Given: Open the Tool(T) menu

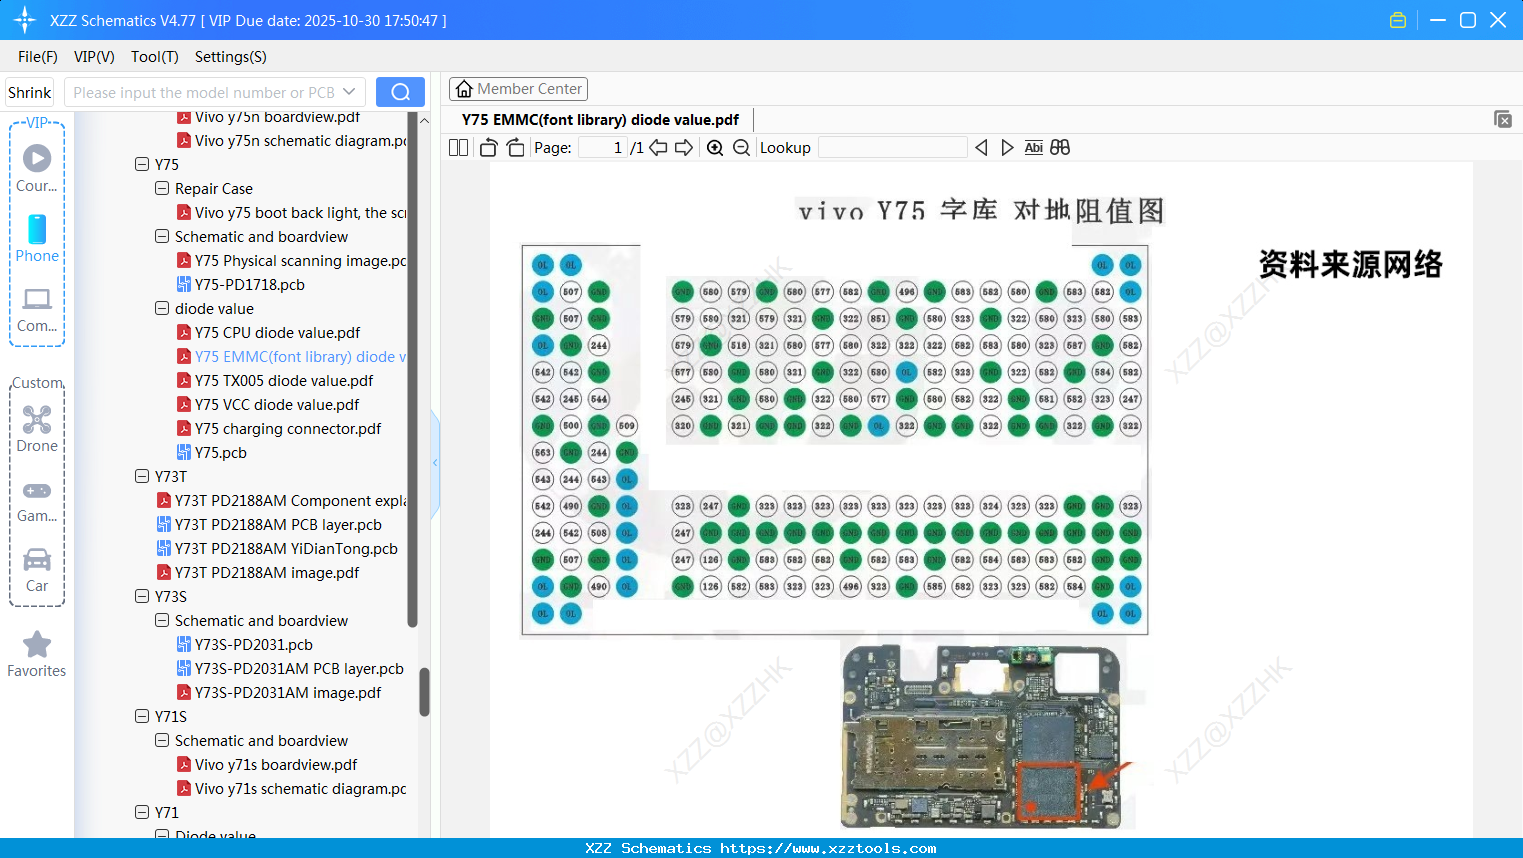Looking at the screenshot, I should 154,57.
